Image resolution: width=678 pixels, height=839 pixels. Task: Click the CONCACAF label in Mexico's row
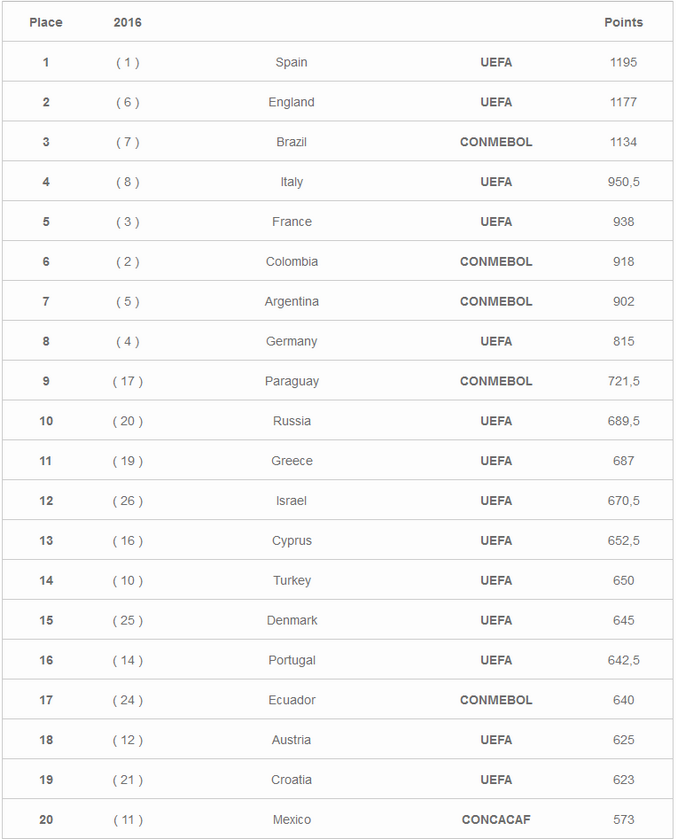point(496,820)
